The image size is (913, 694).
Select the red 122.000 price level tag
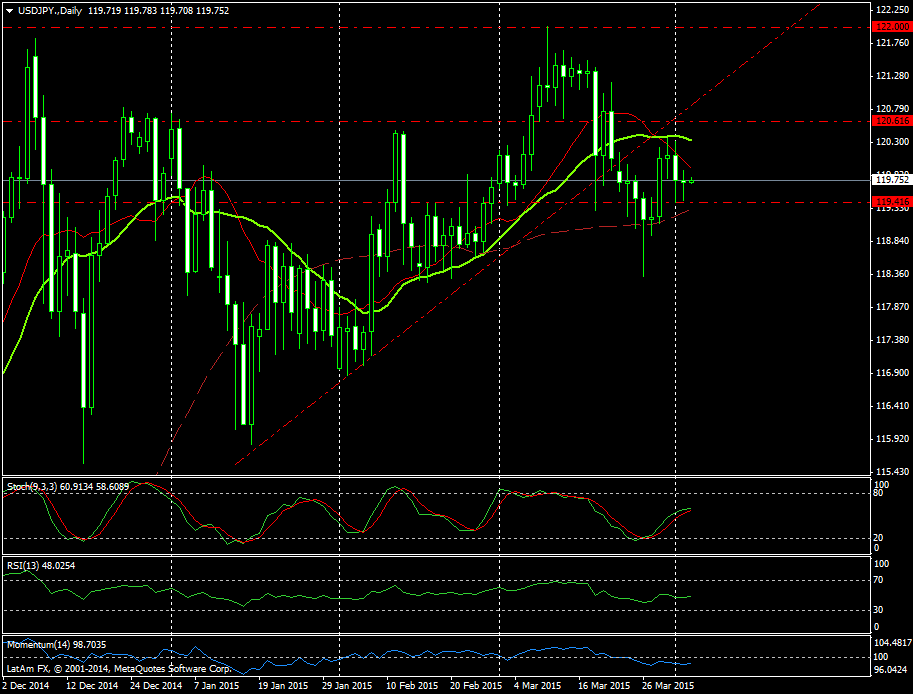(x=890, y=27)
